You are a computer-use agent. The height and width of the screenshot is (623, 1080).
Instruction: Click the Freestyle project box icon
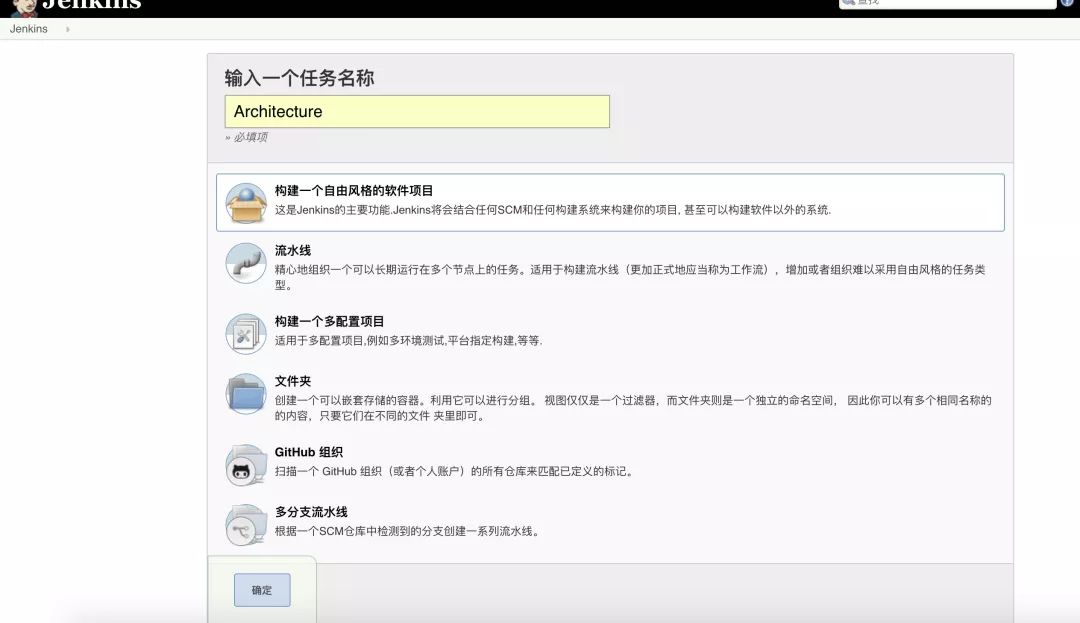246,203
